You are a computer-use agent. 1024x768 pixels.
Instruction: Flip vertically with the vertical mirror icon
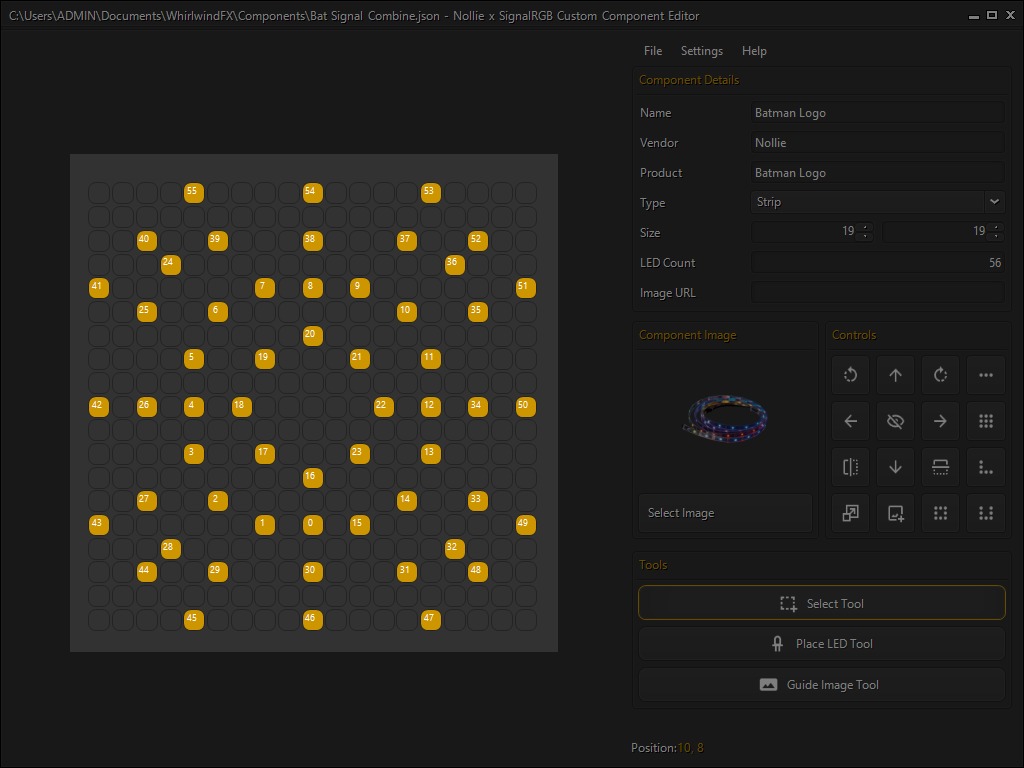click(940, 467)
